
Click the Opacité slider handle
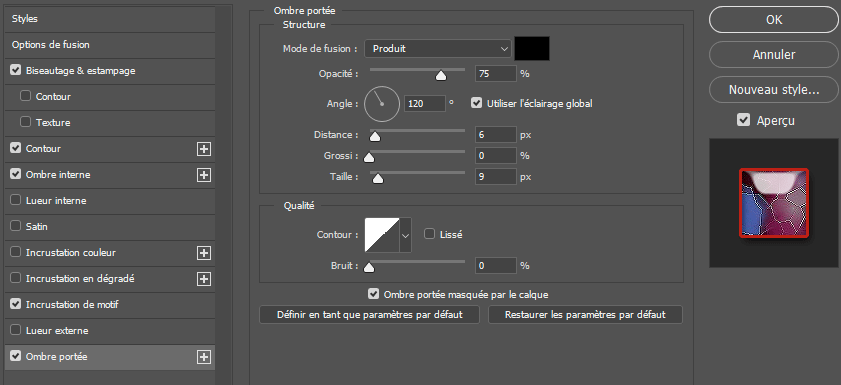tap(441, 76)
